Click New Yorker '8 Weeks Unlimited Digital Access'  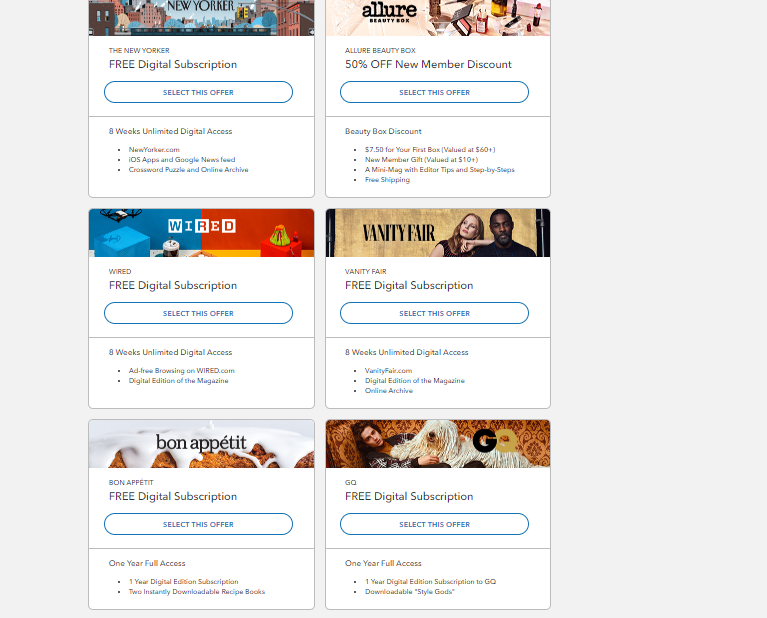pyautogui.click(x=170, y=131)
